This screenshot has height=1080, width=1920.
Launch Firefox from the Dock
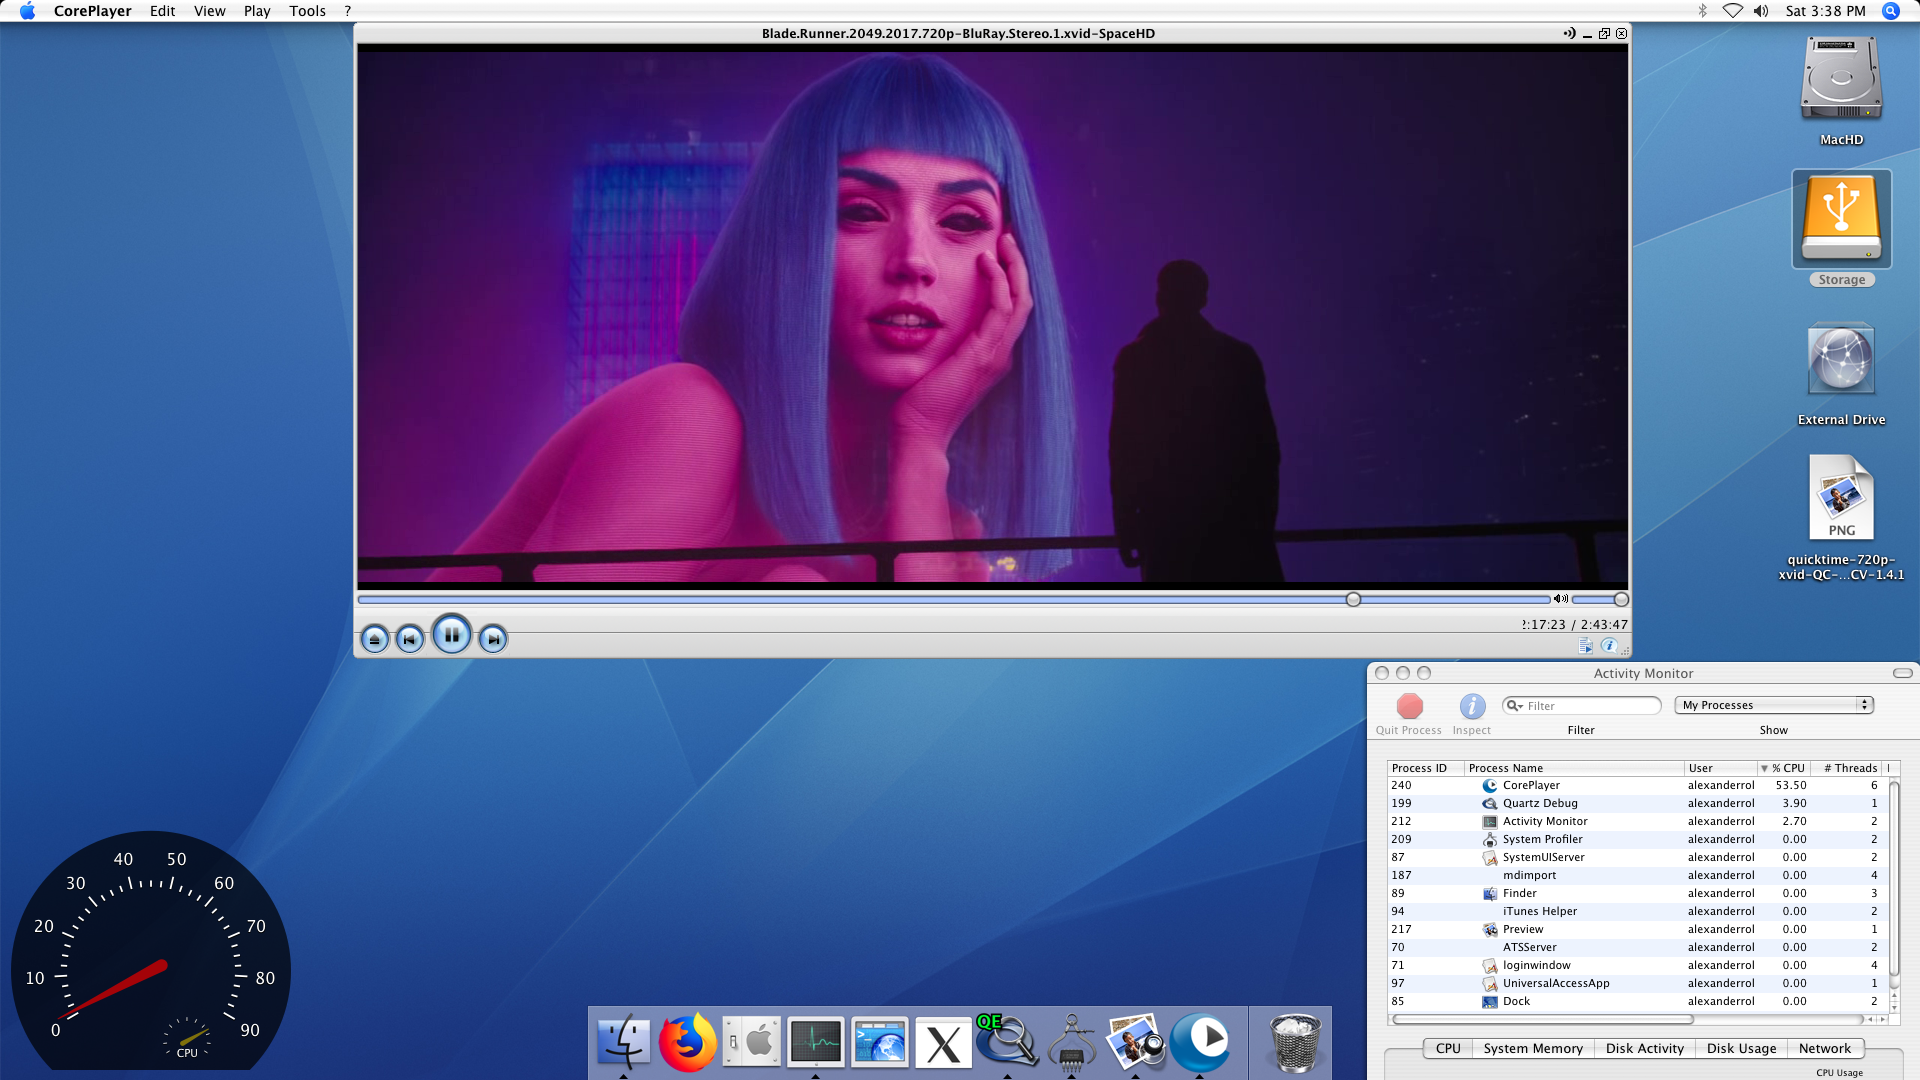tap(687, 1043)
